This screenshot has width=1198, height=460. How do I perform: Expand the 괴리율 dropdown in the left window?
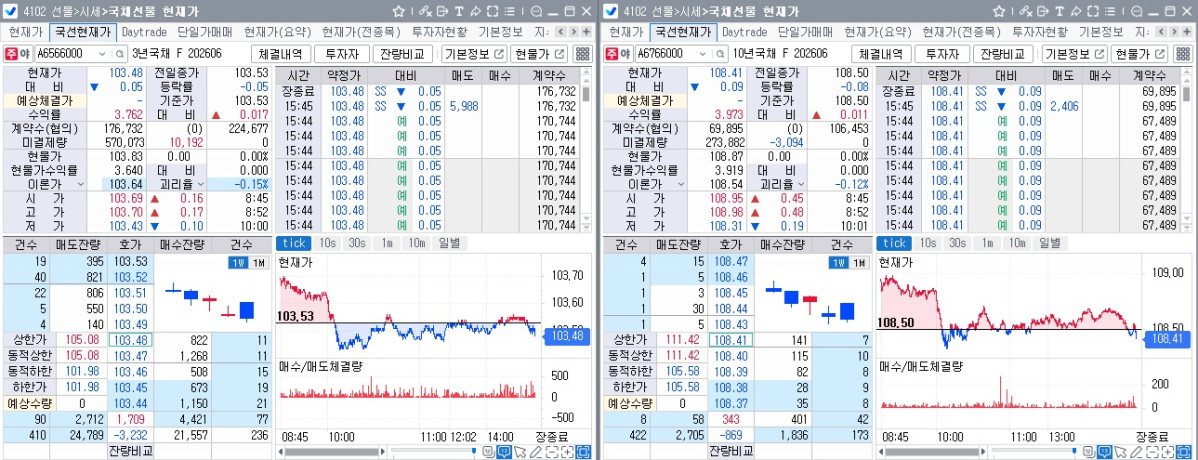202,184
